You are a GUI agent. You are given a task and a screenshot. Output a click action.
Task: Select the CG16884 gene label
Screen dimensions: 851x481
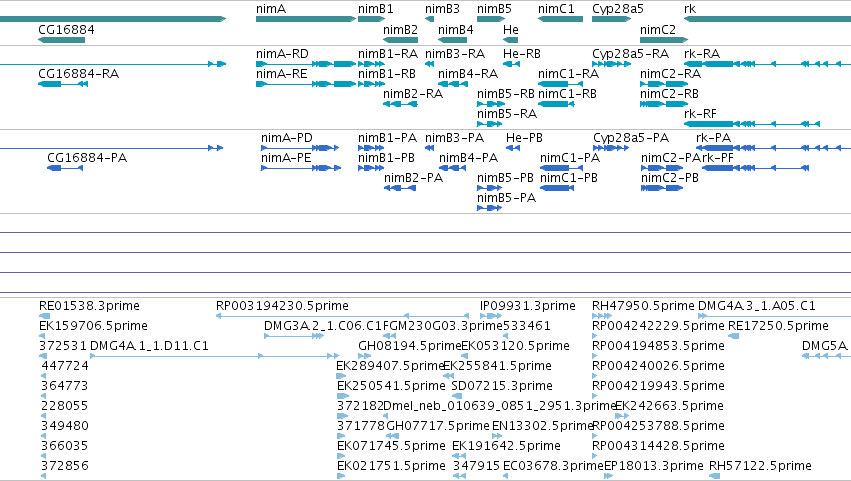tap(66, 29)
